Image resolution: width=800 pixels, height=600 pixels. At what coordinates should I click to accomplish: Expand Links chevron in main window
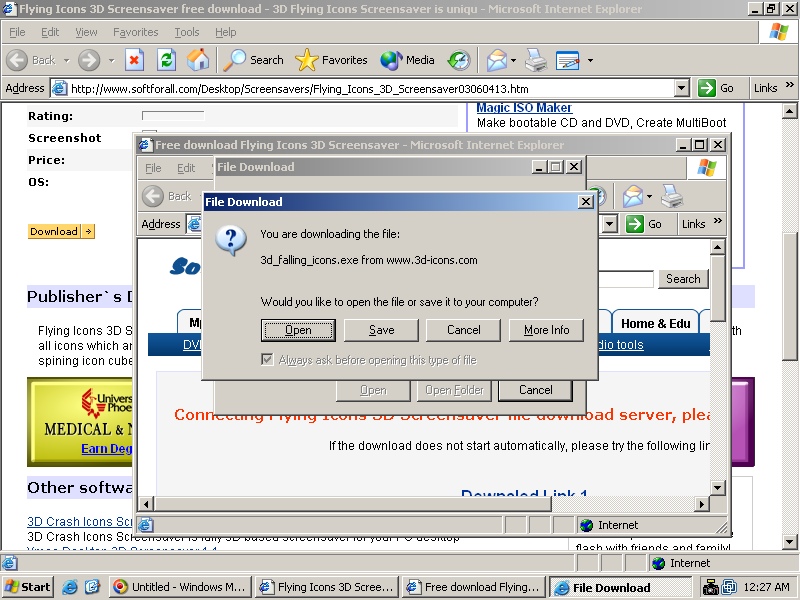tap(789, 85)
